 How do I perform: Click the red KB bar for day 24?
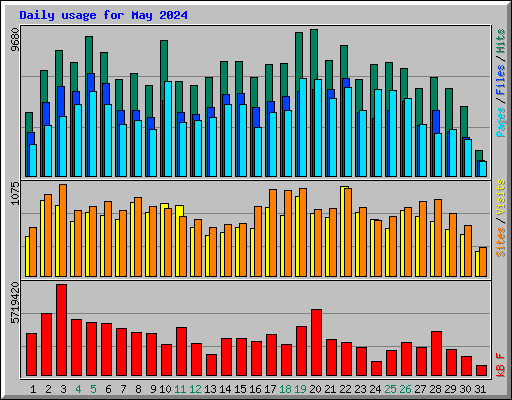coord(376,368)
